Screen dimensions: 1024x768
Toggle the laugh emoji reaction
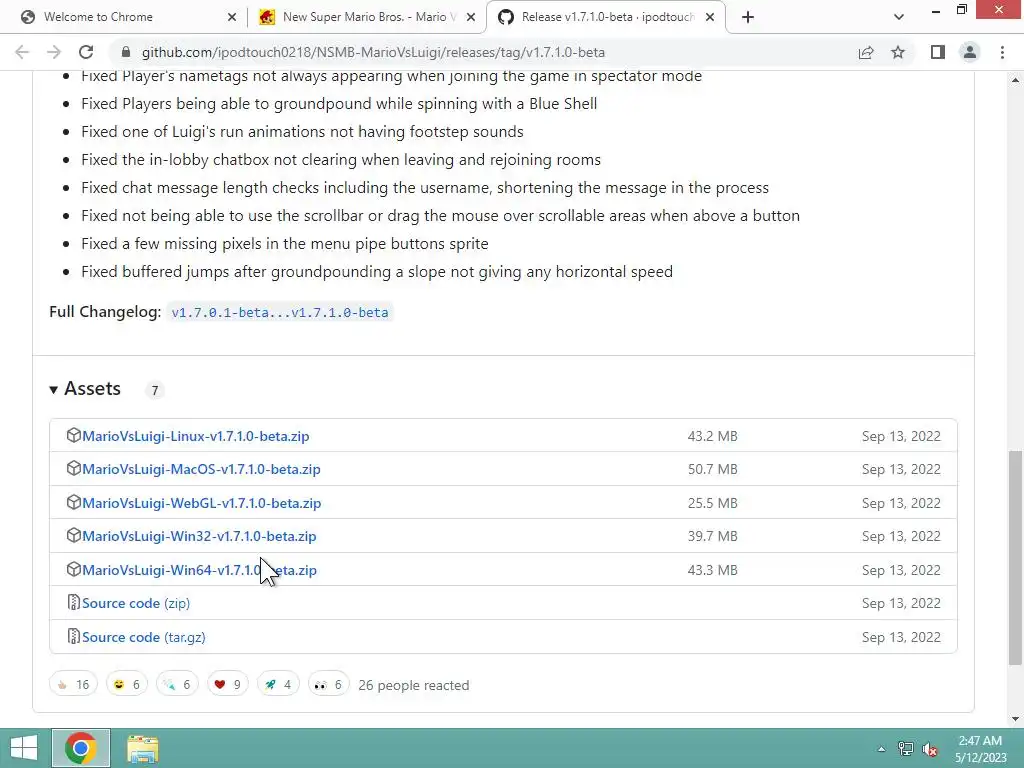click(127, 684)
